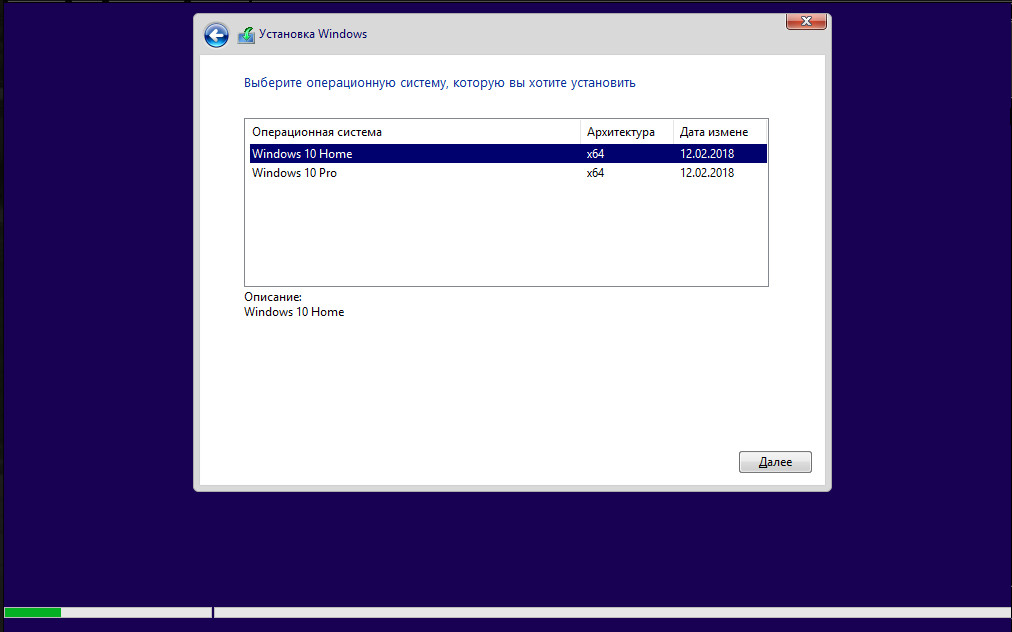
Task: Close the Установка Windows dialog
Action: click(806, 21)
